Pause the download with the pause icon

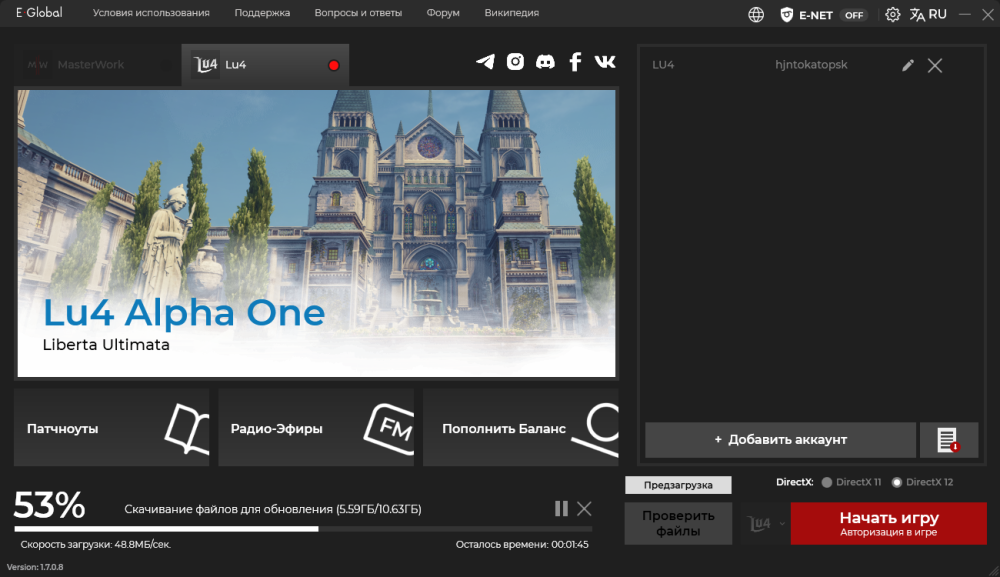[561, 508]
